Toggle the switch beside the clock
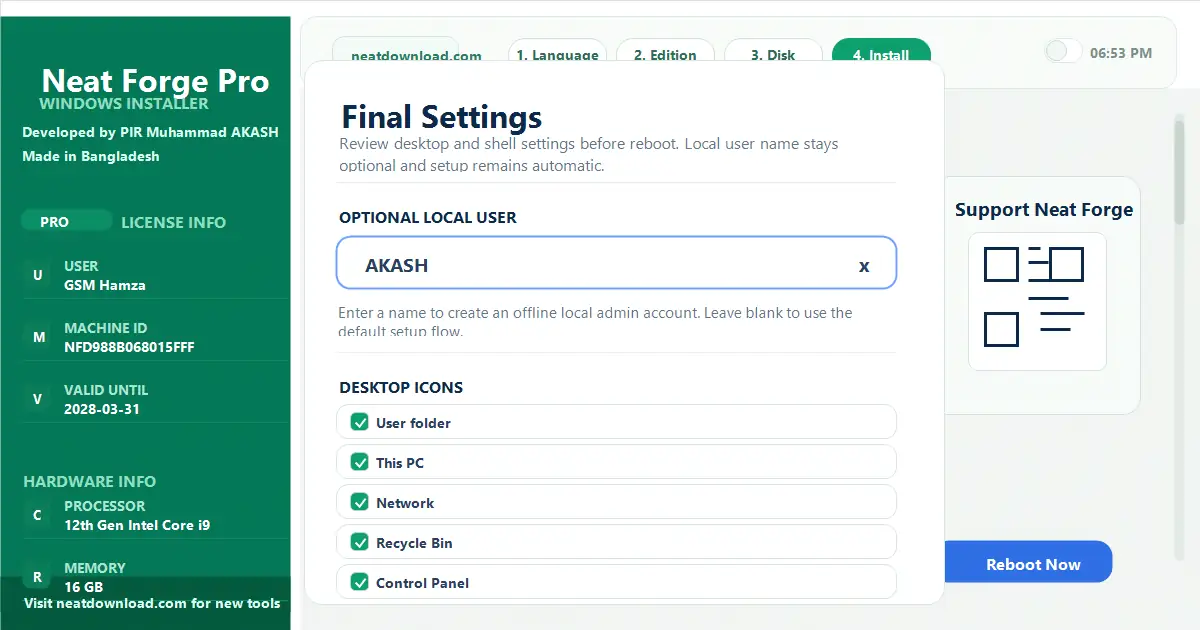 pos(1063,52)
